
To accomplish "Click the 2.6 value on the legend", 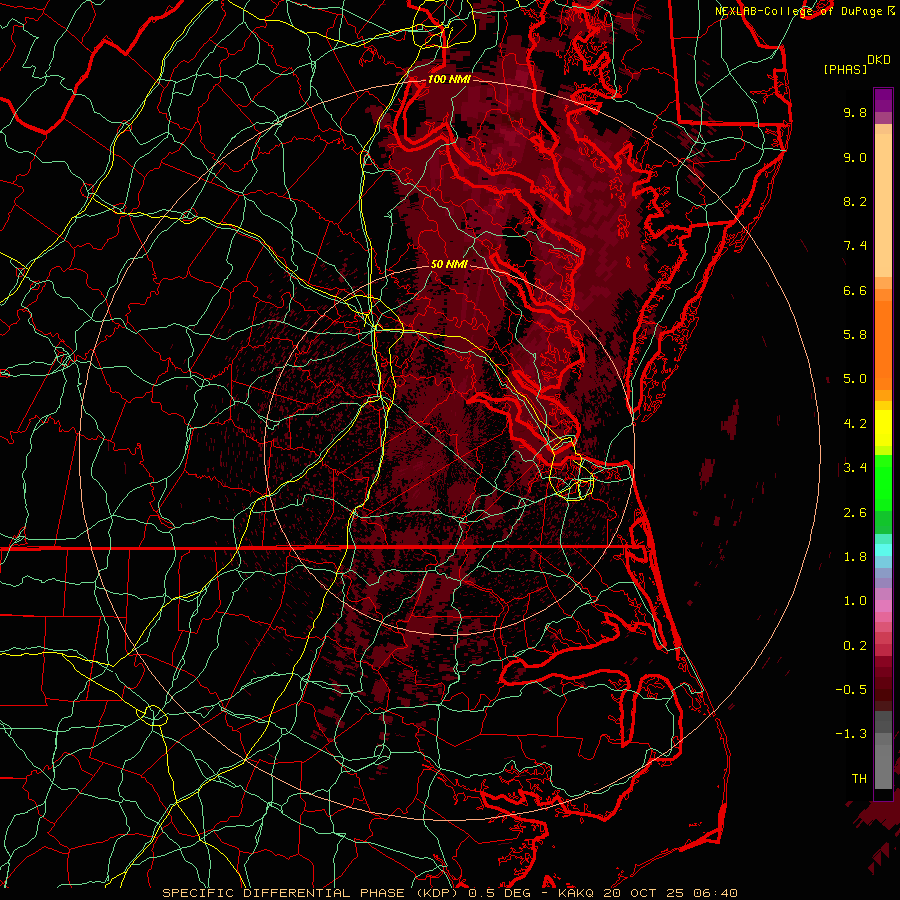I will 855,513.
